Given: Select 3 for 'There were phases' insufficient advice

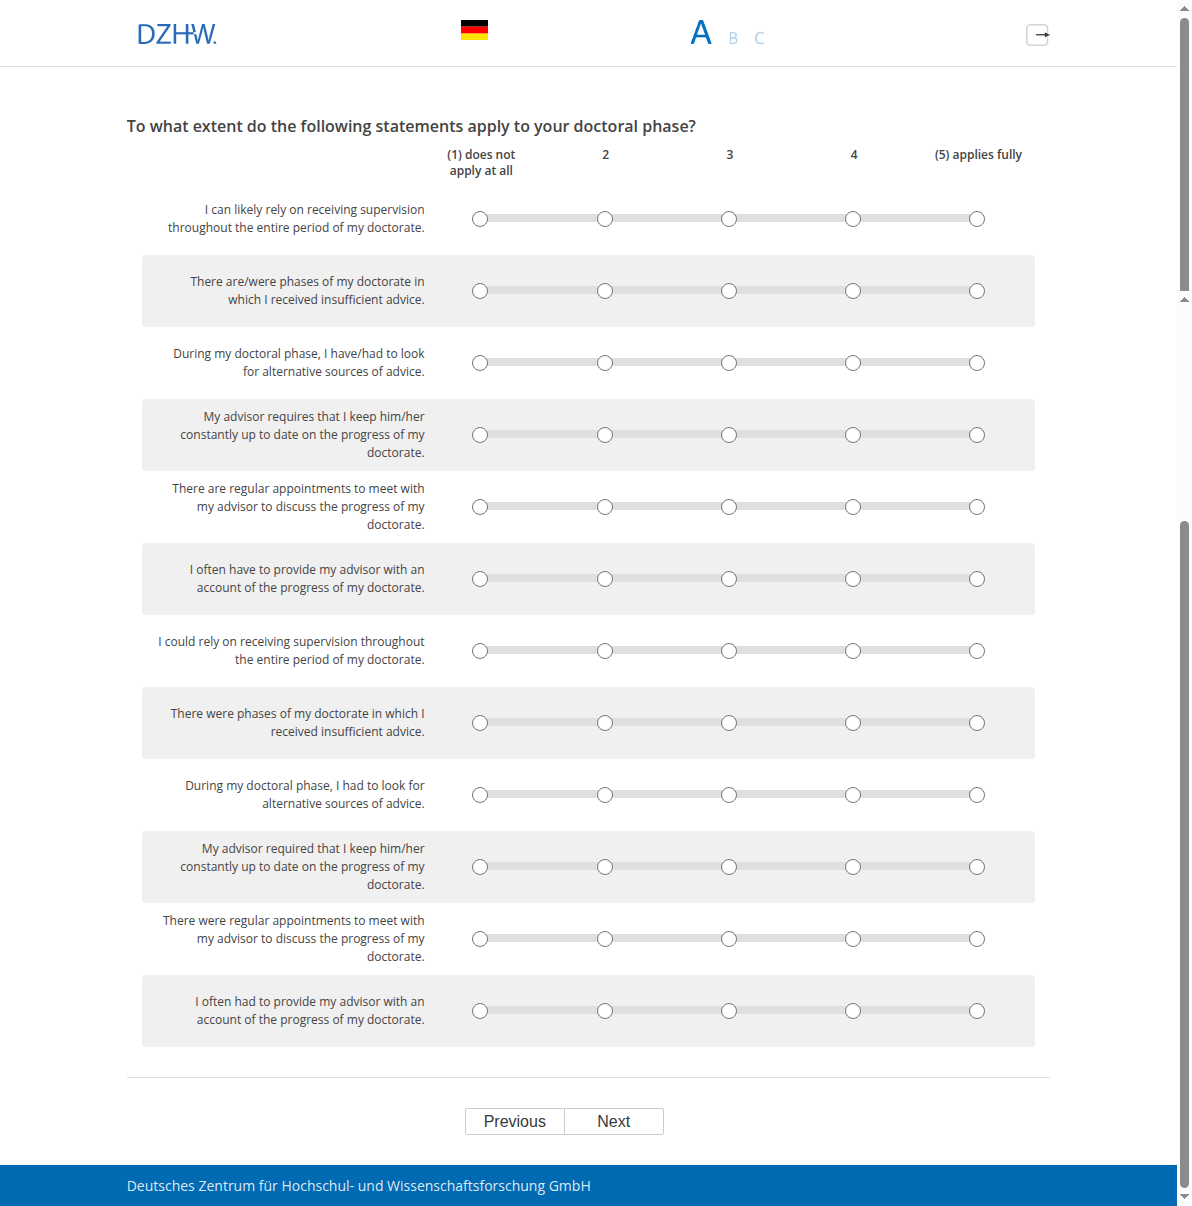Looking at the screenshot, I should [x=729, y=723].
